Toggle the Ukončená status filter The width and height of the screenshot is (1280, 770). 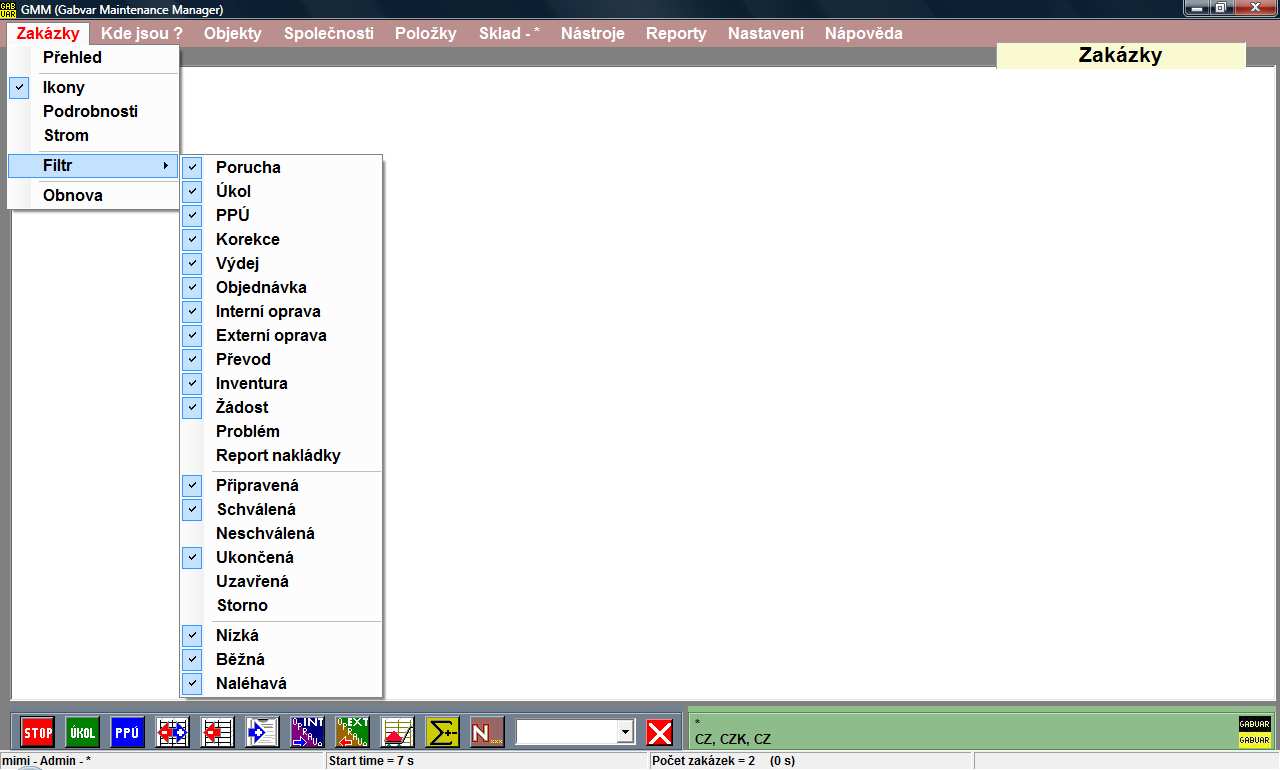pos(282,557)
